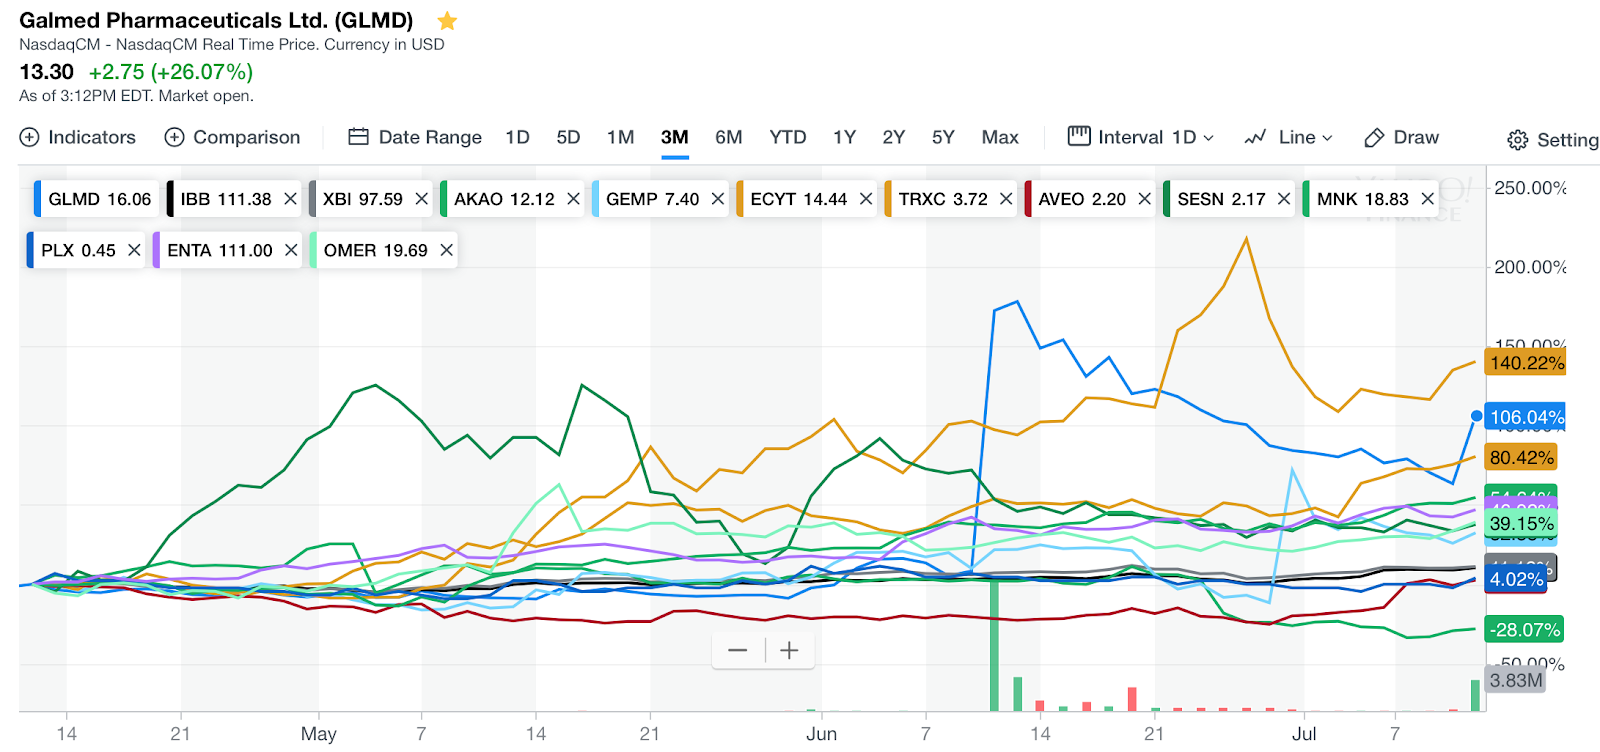
Task: Remove SESN comparison with its X
Action: 1284,199
